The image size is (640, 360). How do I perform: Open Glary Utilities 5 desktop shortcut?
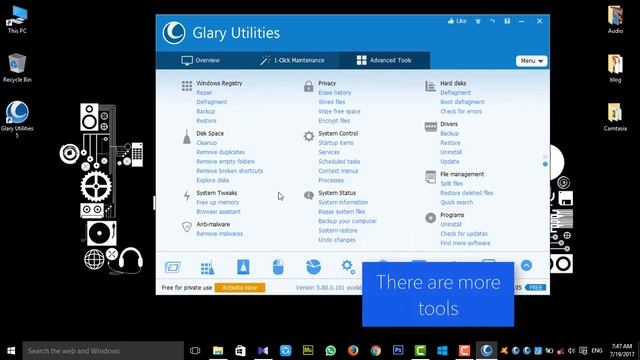click(17, 119)
